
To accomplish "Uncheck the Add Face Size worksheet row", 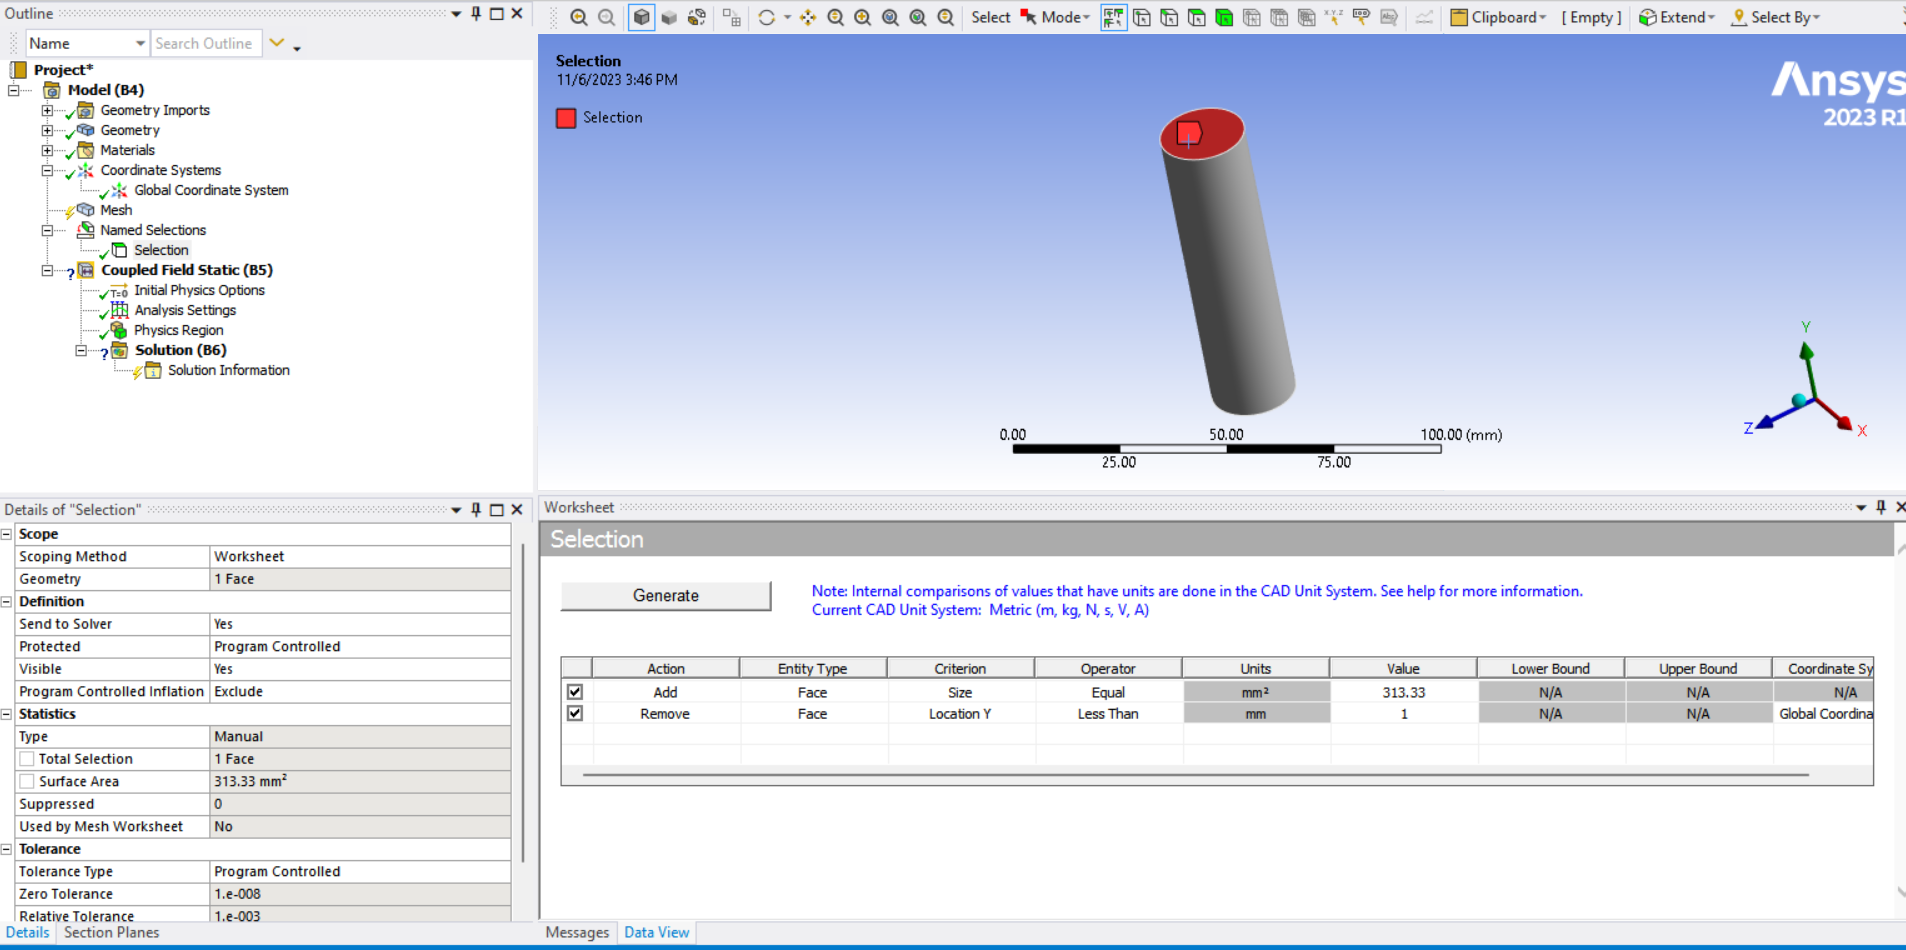I will [x=575, y=691].
